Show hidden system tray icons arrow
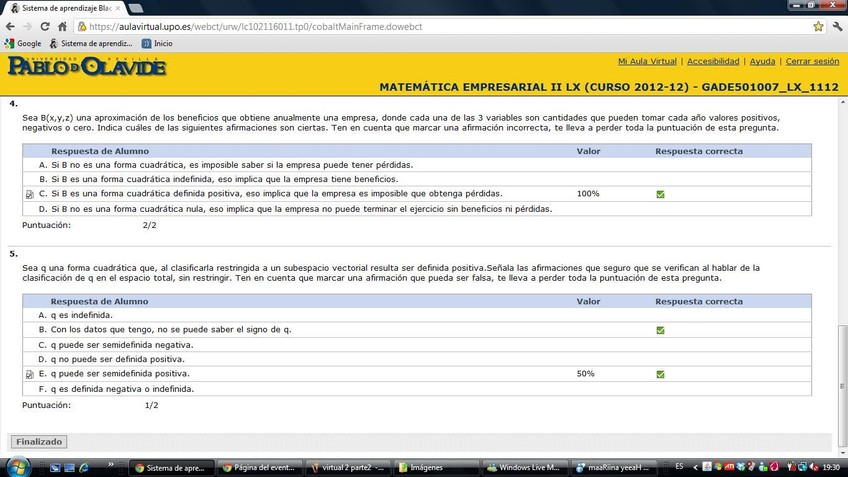This screenshot has width=848, height=477. point(697,467)
